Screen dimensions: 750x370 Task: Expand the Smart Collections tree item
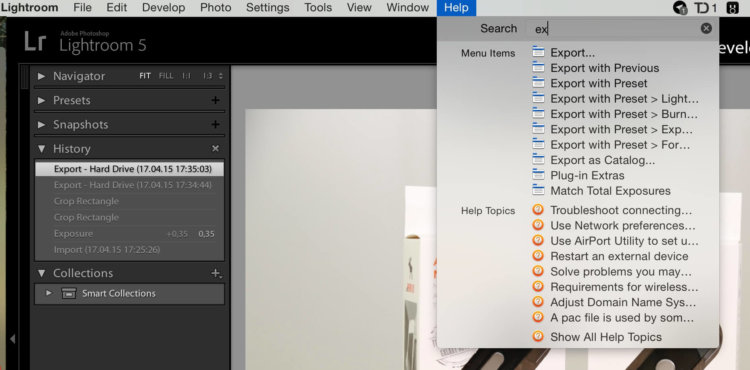pos(48,293)
